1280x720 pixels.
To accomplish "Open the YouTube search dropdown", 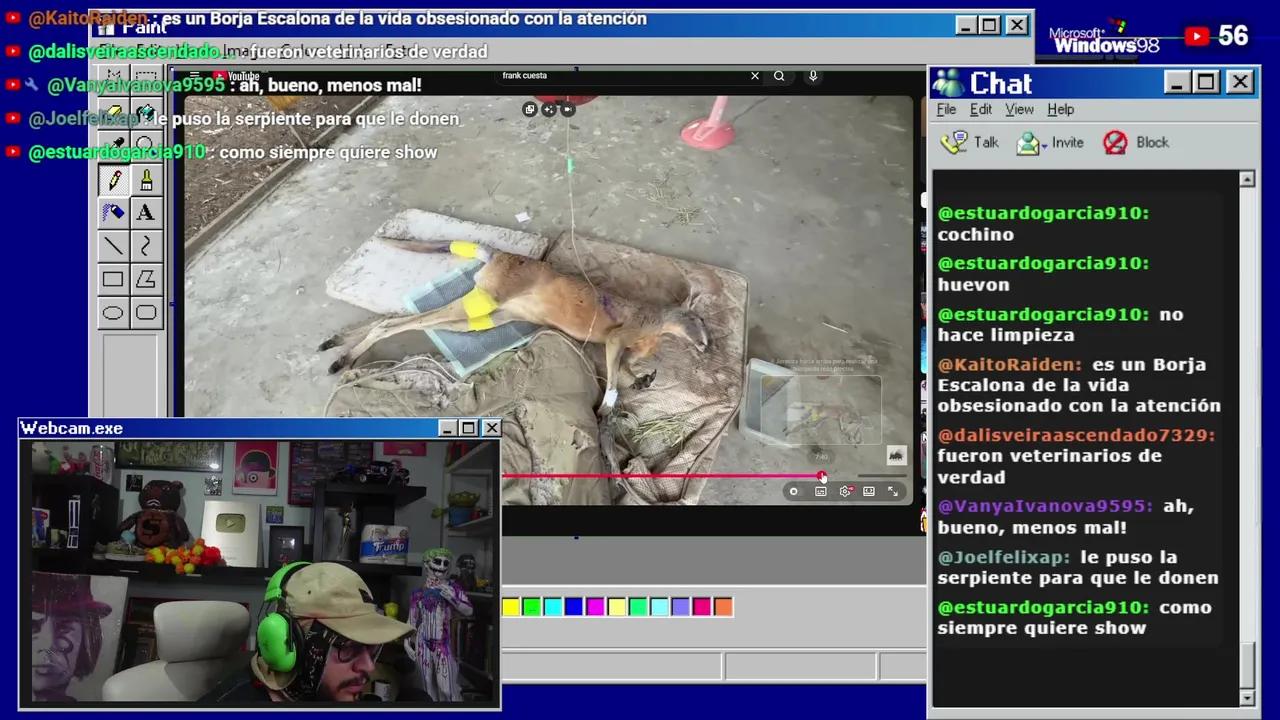I will tap(779, 75).
